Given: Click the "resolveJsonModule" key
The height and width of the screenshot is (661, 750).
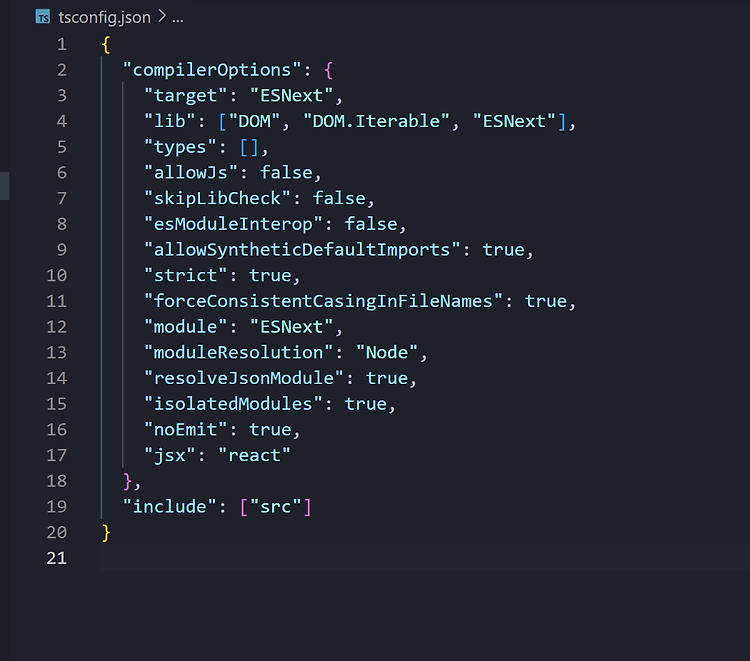Looking at the screenshot, I should 243,378.
